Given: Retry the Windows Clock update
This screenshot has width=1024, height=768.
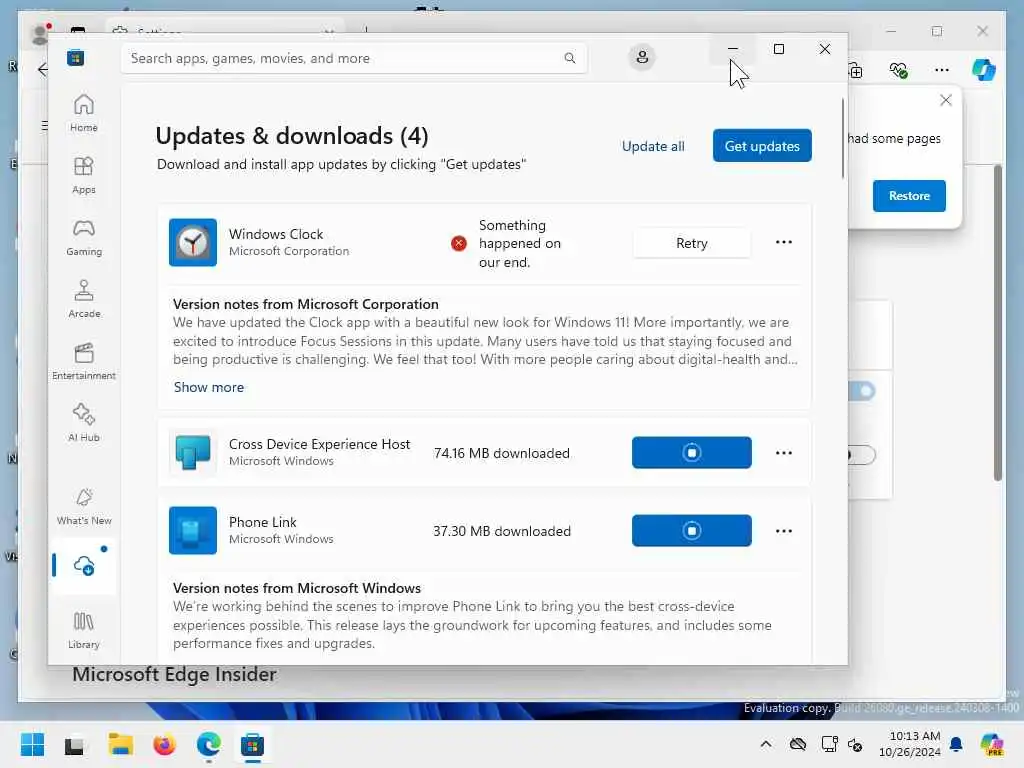Looking at the screenshot, I should point(692,243).
